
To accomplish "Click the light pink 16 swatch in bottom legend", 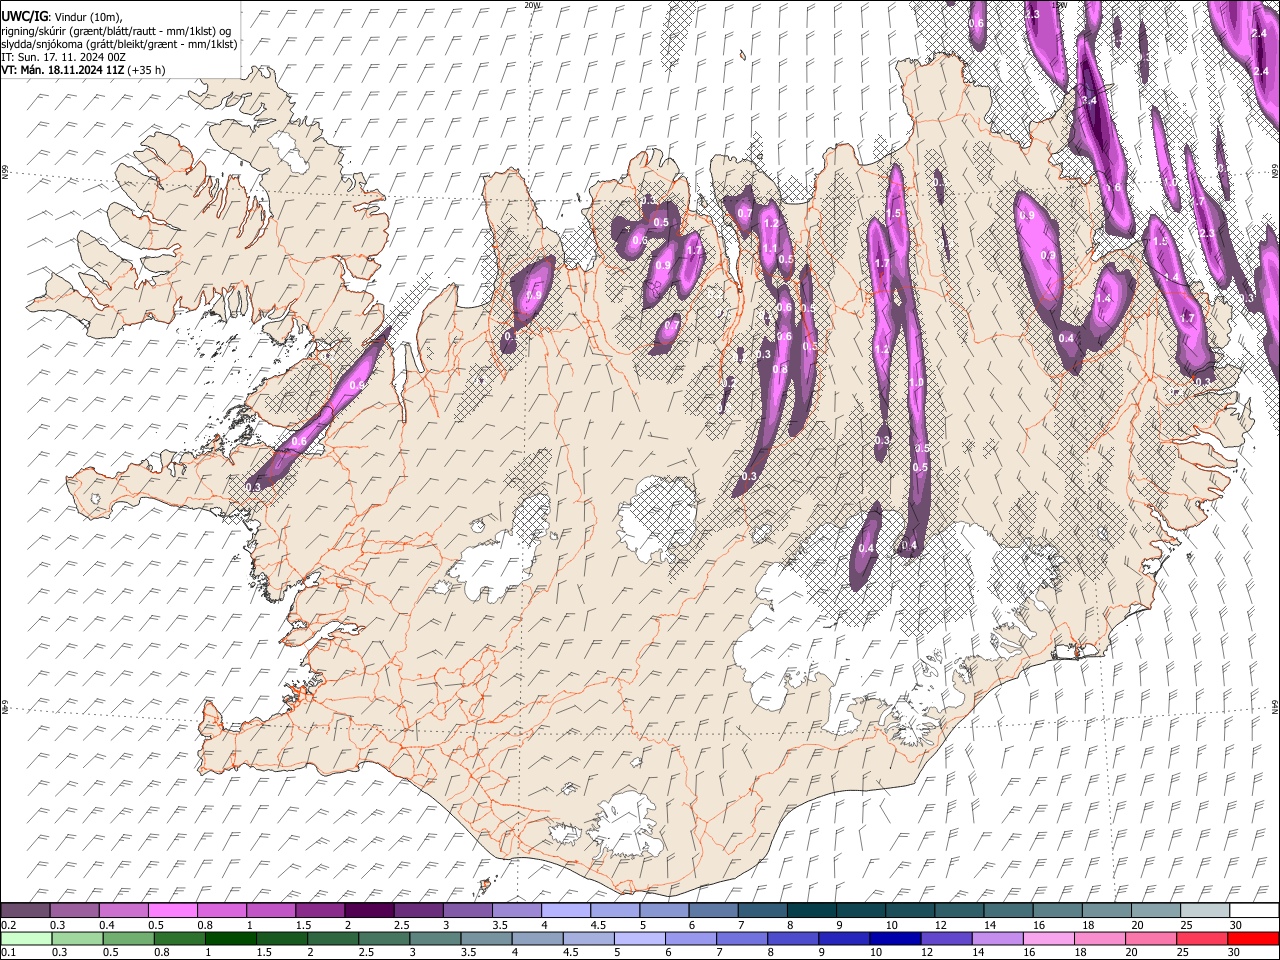I will pos(1049,938).
